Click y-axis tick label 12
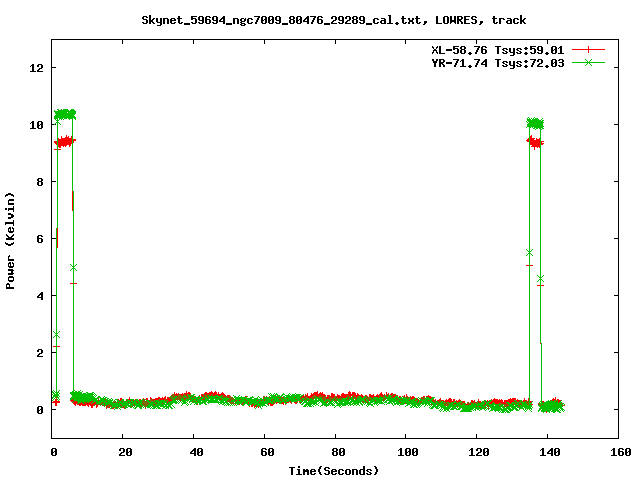The width and height of the screenshot is (640, 480). coord(36,68)
